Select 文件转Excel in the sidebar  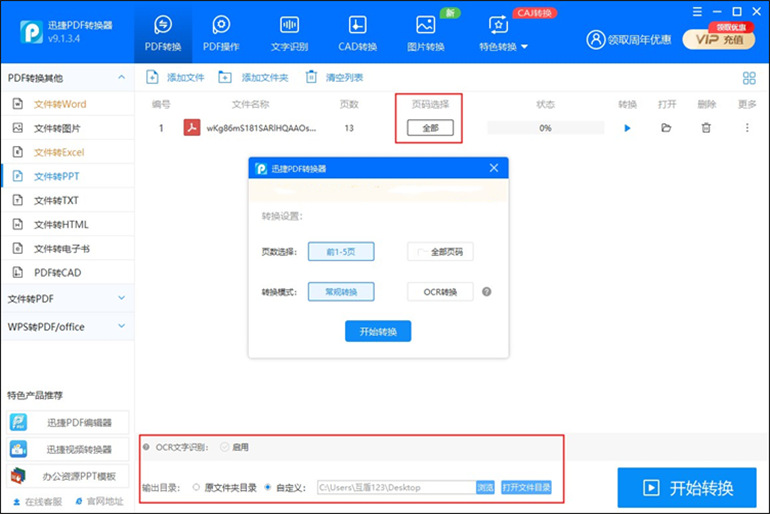[68, 152]
